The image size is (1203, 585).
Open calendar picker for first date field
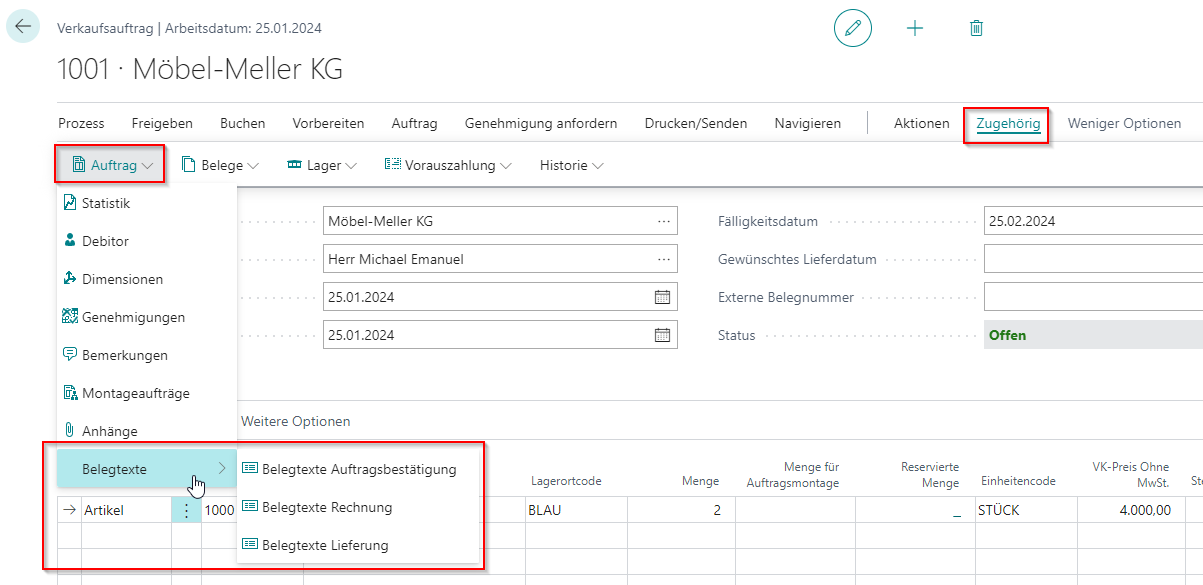tap(662, 297)
